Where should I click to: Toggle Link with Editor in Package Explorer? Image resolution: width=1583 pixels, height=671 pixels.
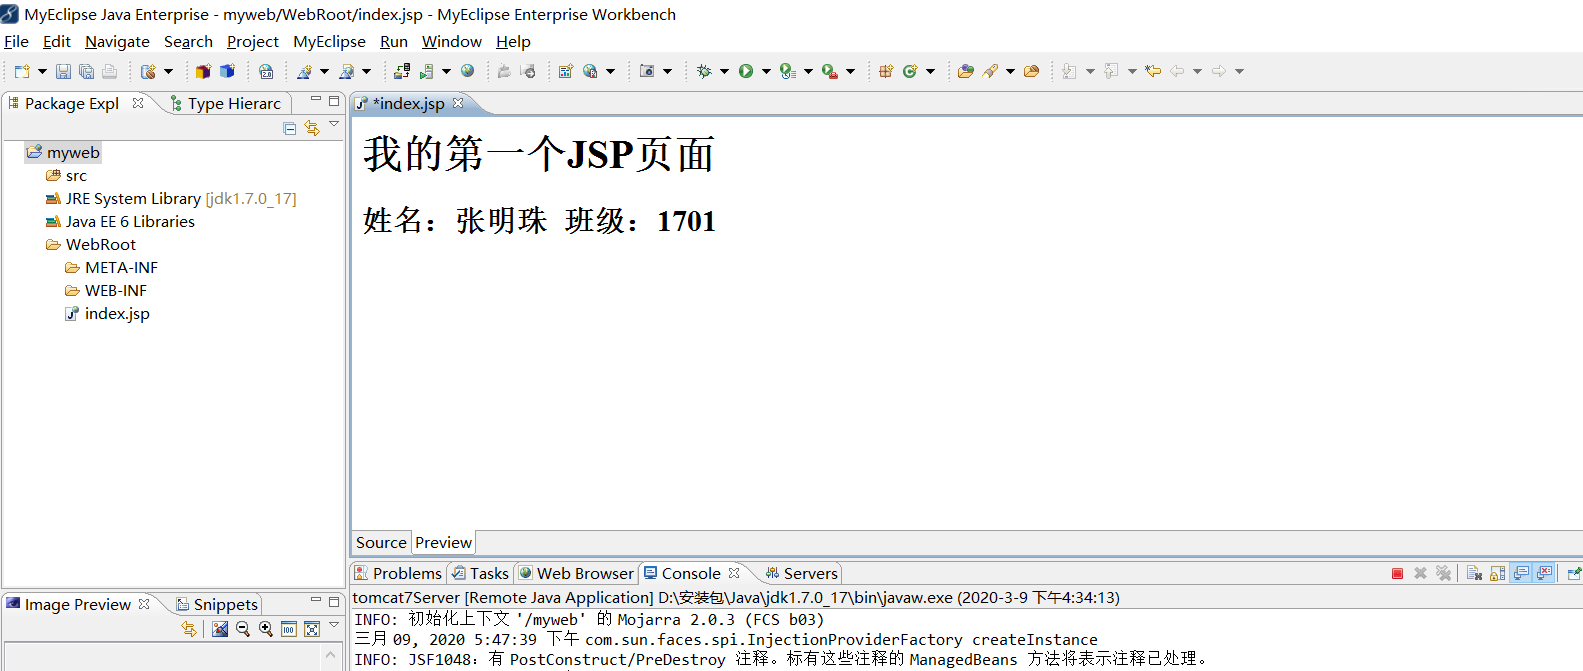point(312,128)
